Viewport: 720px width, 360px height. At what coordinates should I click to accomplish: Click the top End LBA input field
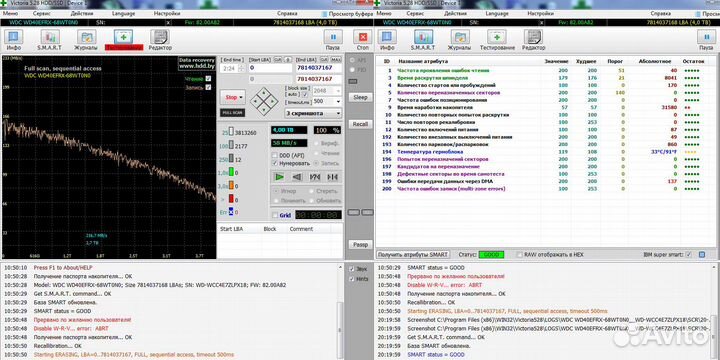coord(319,68)
